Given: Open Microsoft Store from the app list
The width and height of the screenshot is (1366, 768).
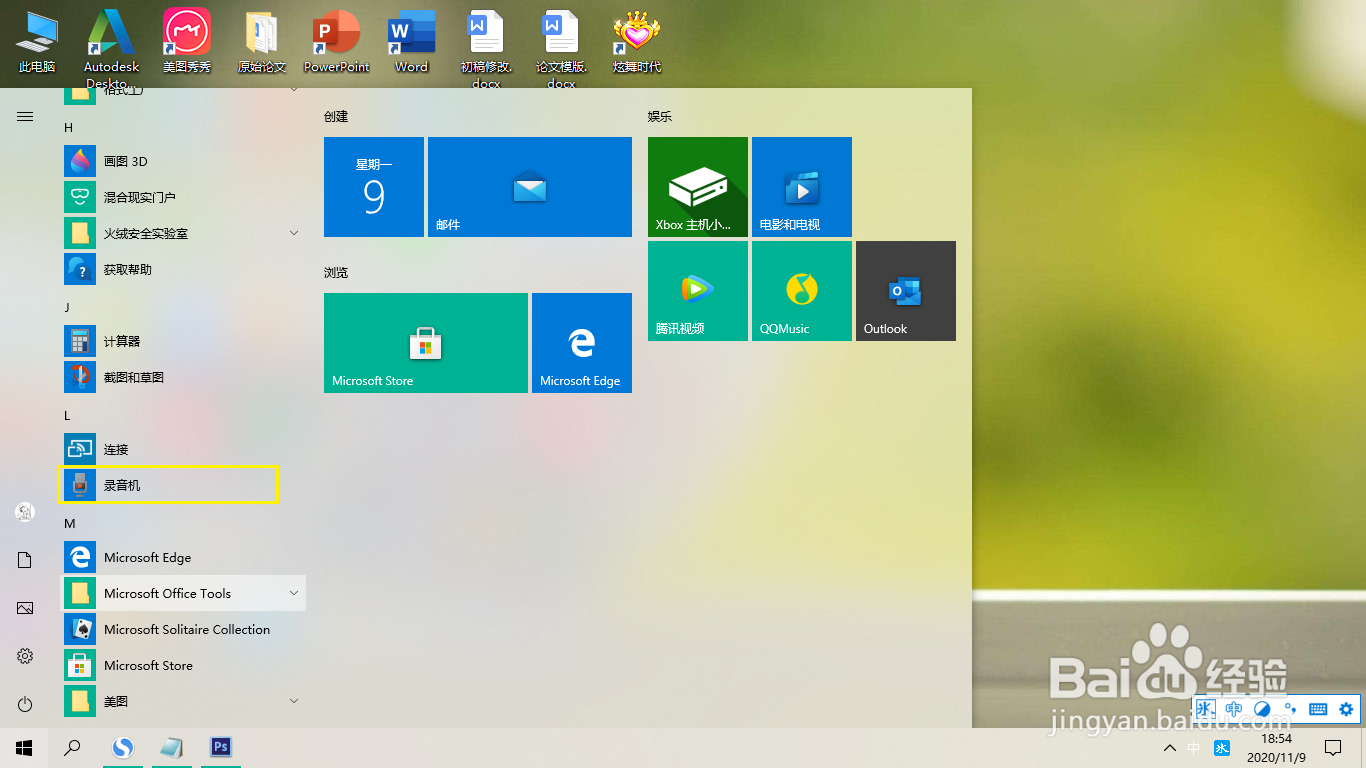Looking at the screenshot, I should [x=184, y=665].
